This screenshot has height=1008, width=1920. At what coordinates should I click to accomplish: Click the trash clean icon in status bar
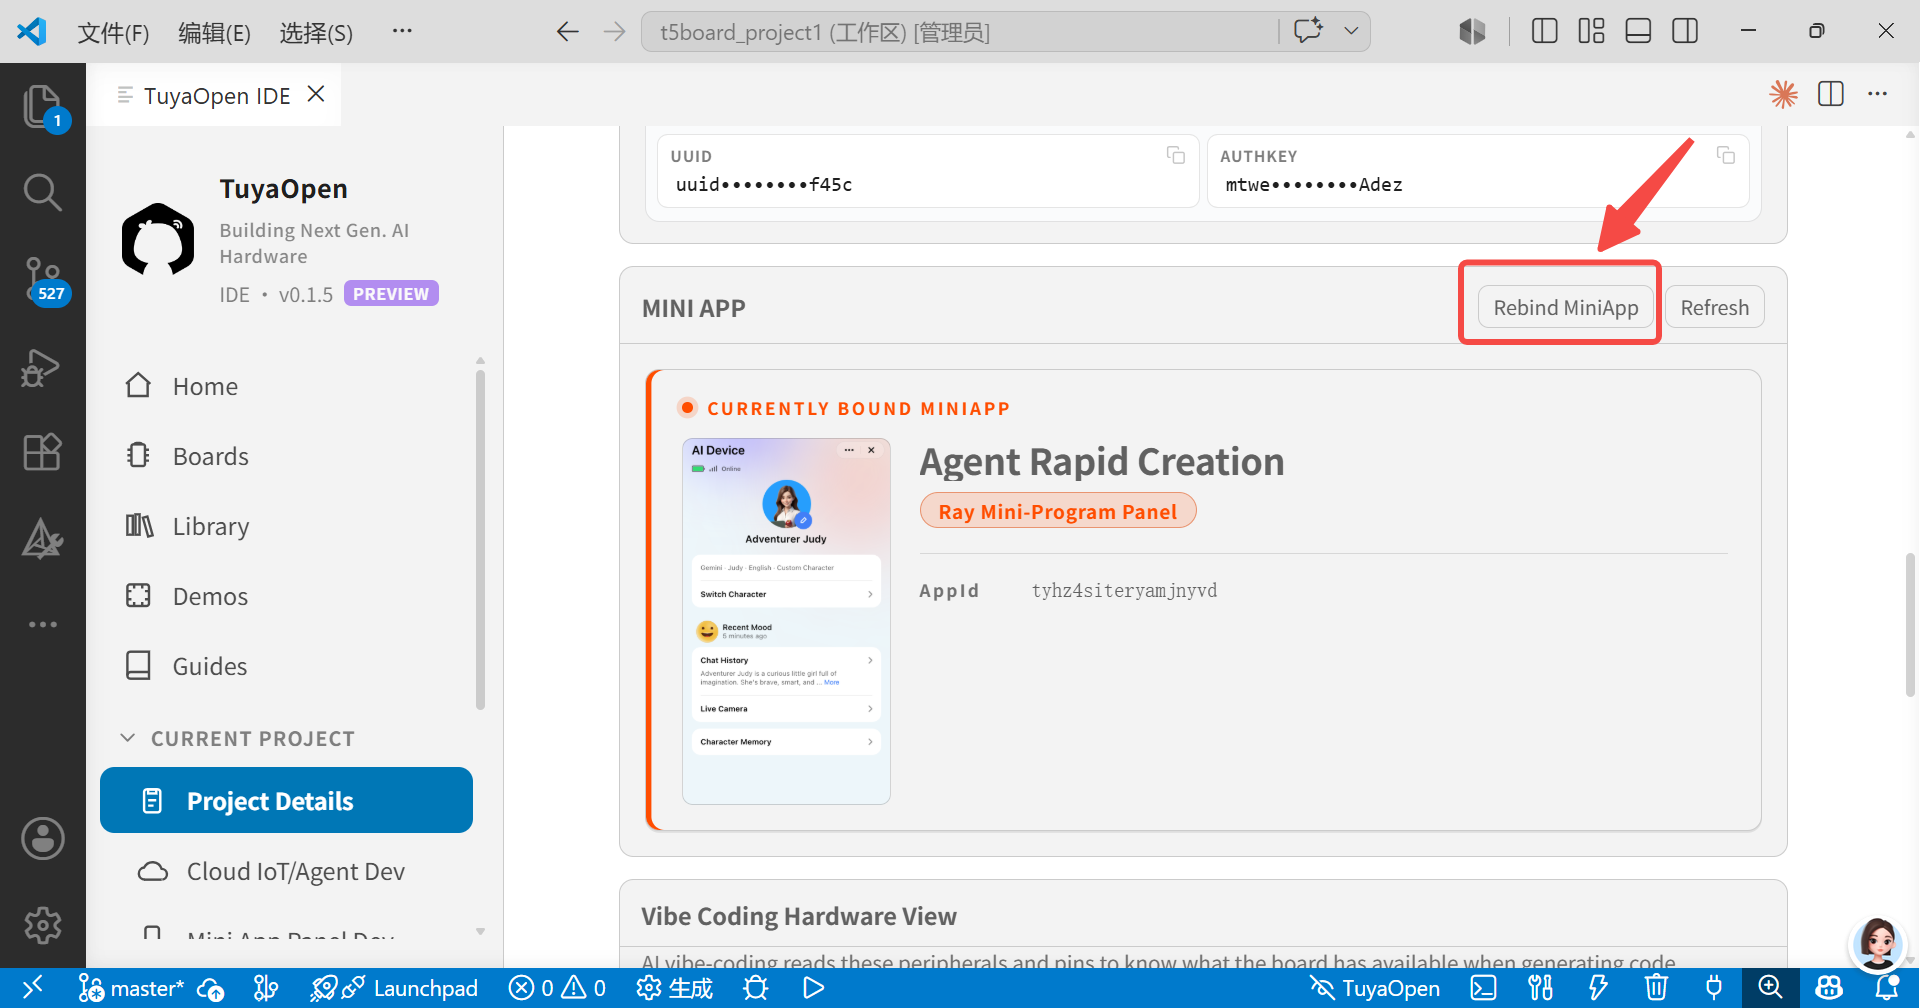pos(1656,988)
